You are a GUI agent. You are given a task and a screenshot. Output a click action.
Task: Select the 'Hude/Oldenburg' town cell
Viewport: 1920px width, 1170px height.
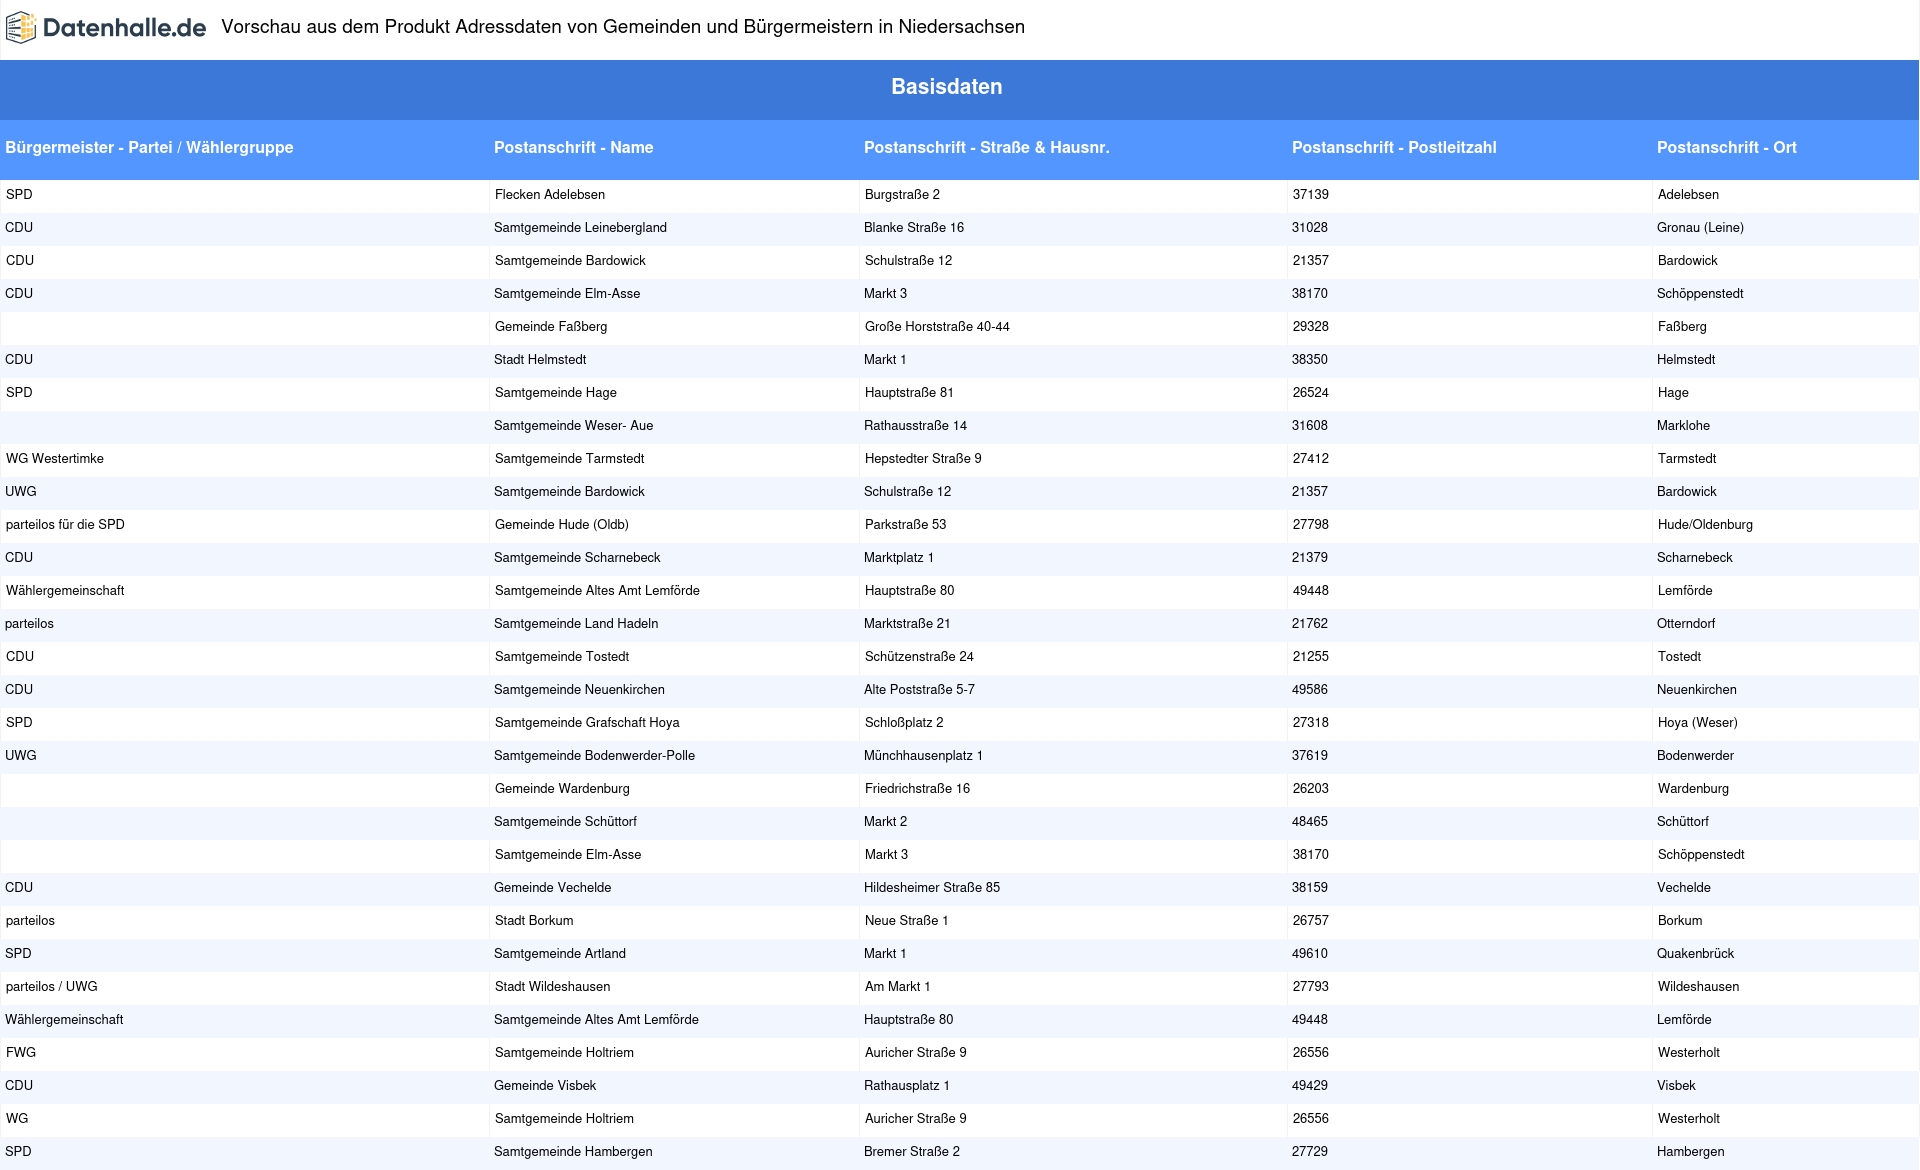(x=1786, y=525)
